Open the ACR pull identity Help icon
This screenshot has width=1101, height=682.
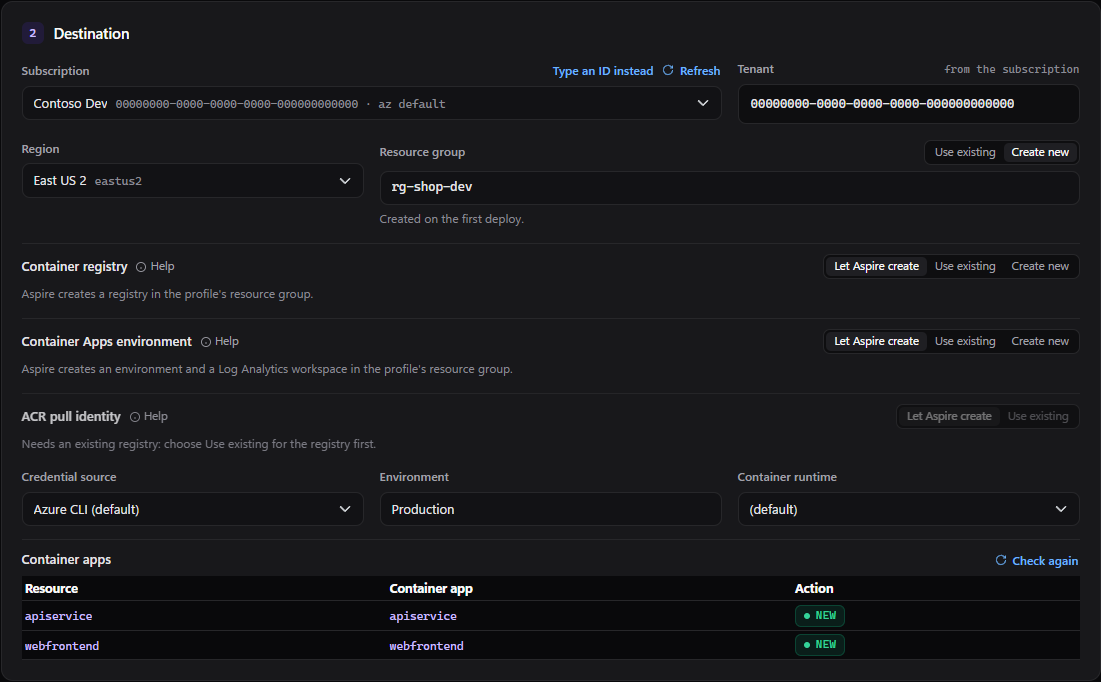pyautogui.click(x=135, y=417)
